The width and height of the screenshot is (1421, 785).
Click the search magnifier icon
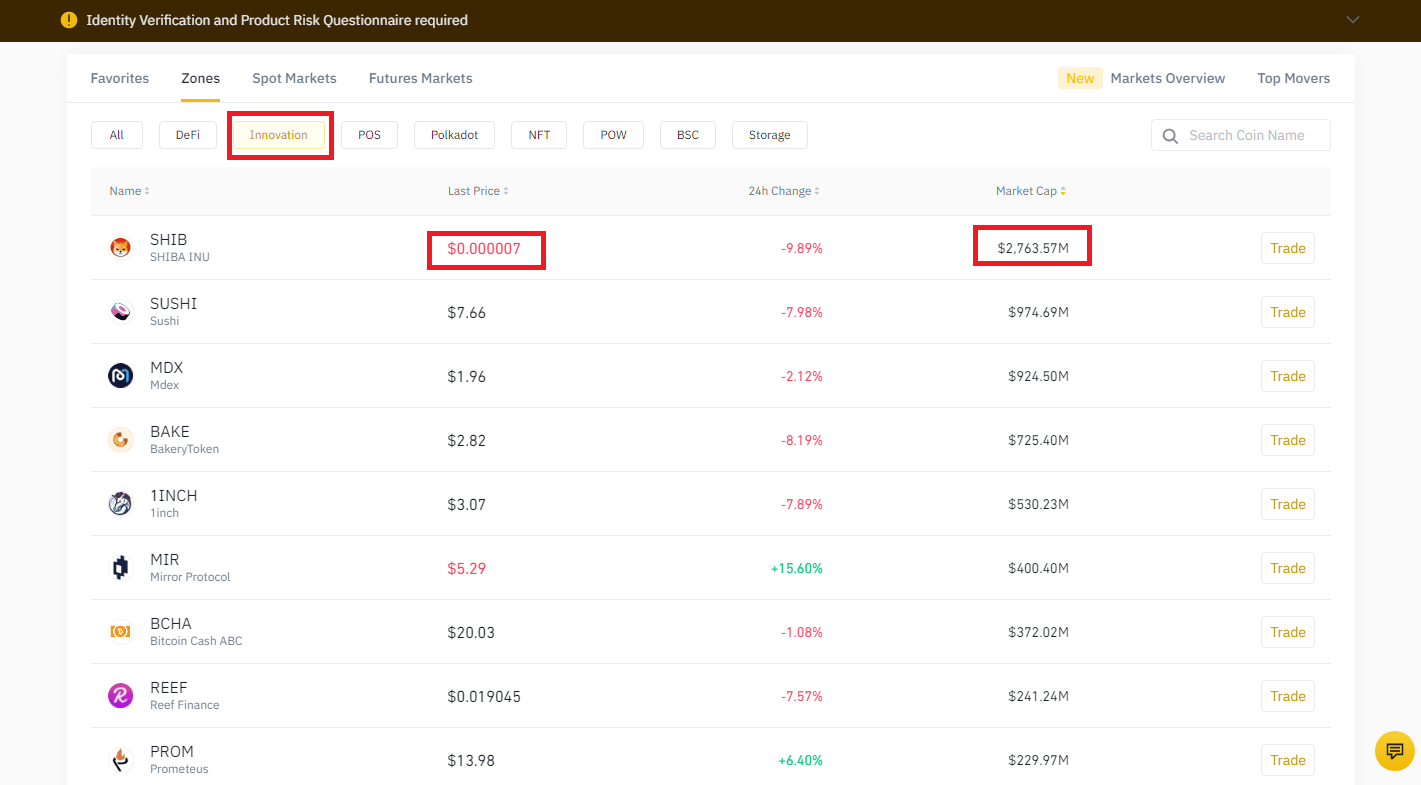pyautogui.click(x=1171, y=136)
